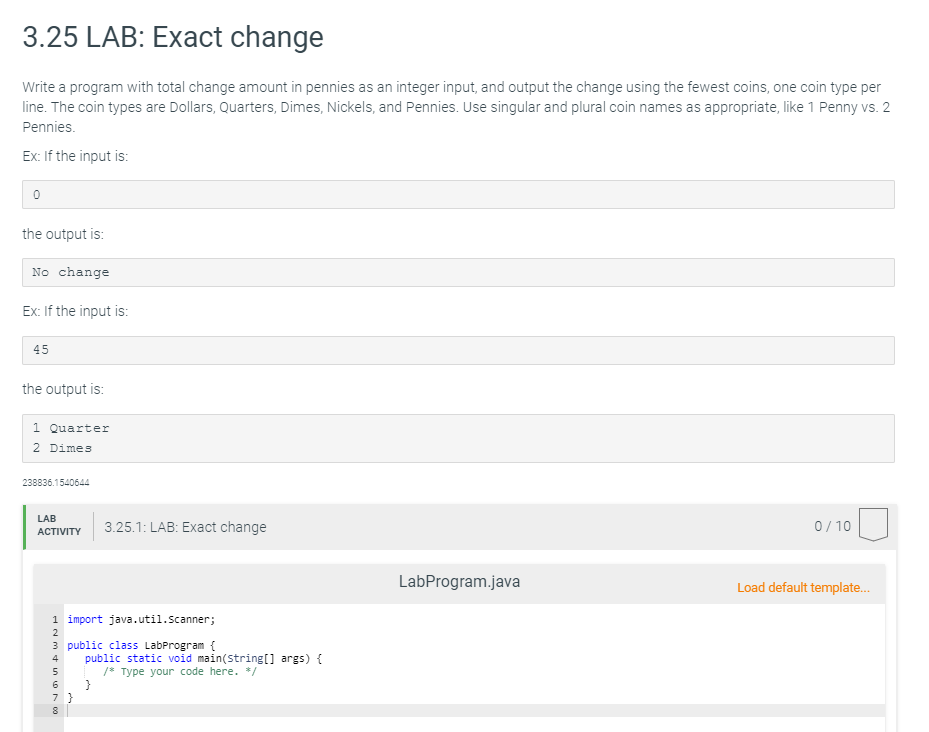Select the No change output box
Screen dimensions: 929x732
click(458, 272)
